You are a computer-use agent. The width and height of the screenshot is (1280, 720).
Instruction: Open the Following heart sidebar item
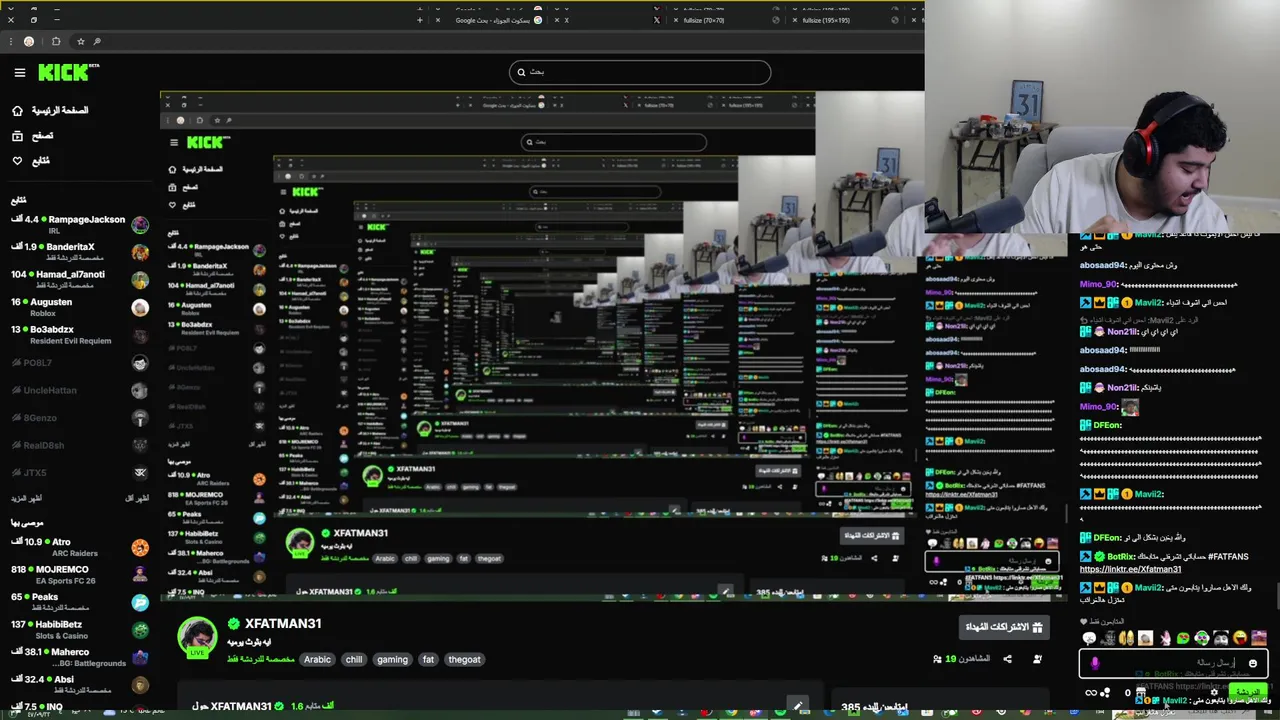click(30, 160)
